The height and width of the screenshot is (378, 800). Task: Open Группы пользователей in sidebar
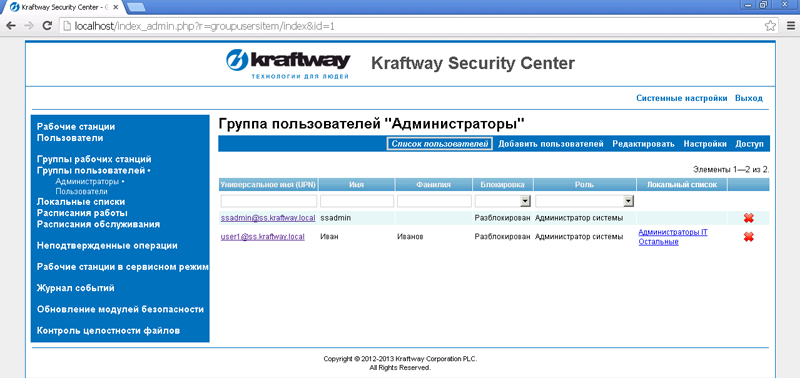[x=92, y=170]
